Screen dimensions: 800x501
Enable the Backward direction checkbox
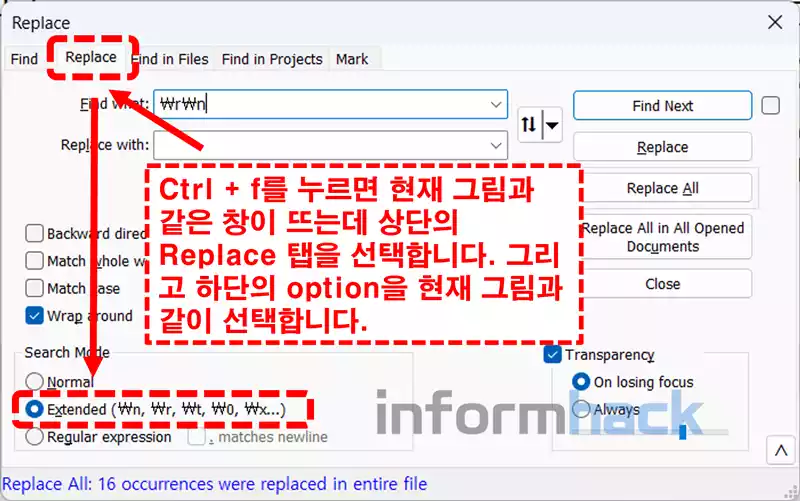pyautogui.click(x=34, y=233)
